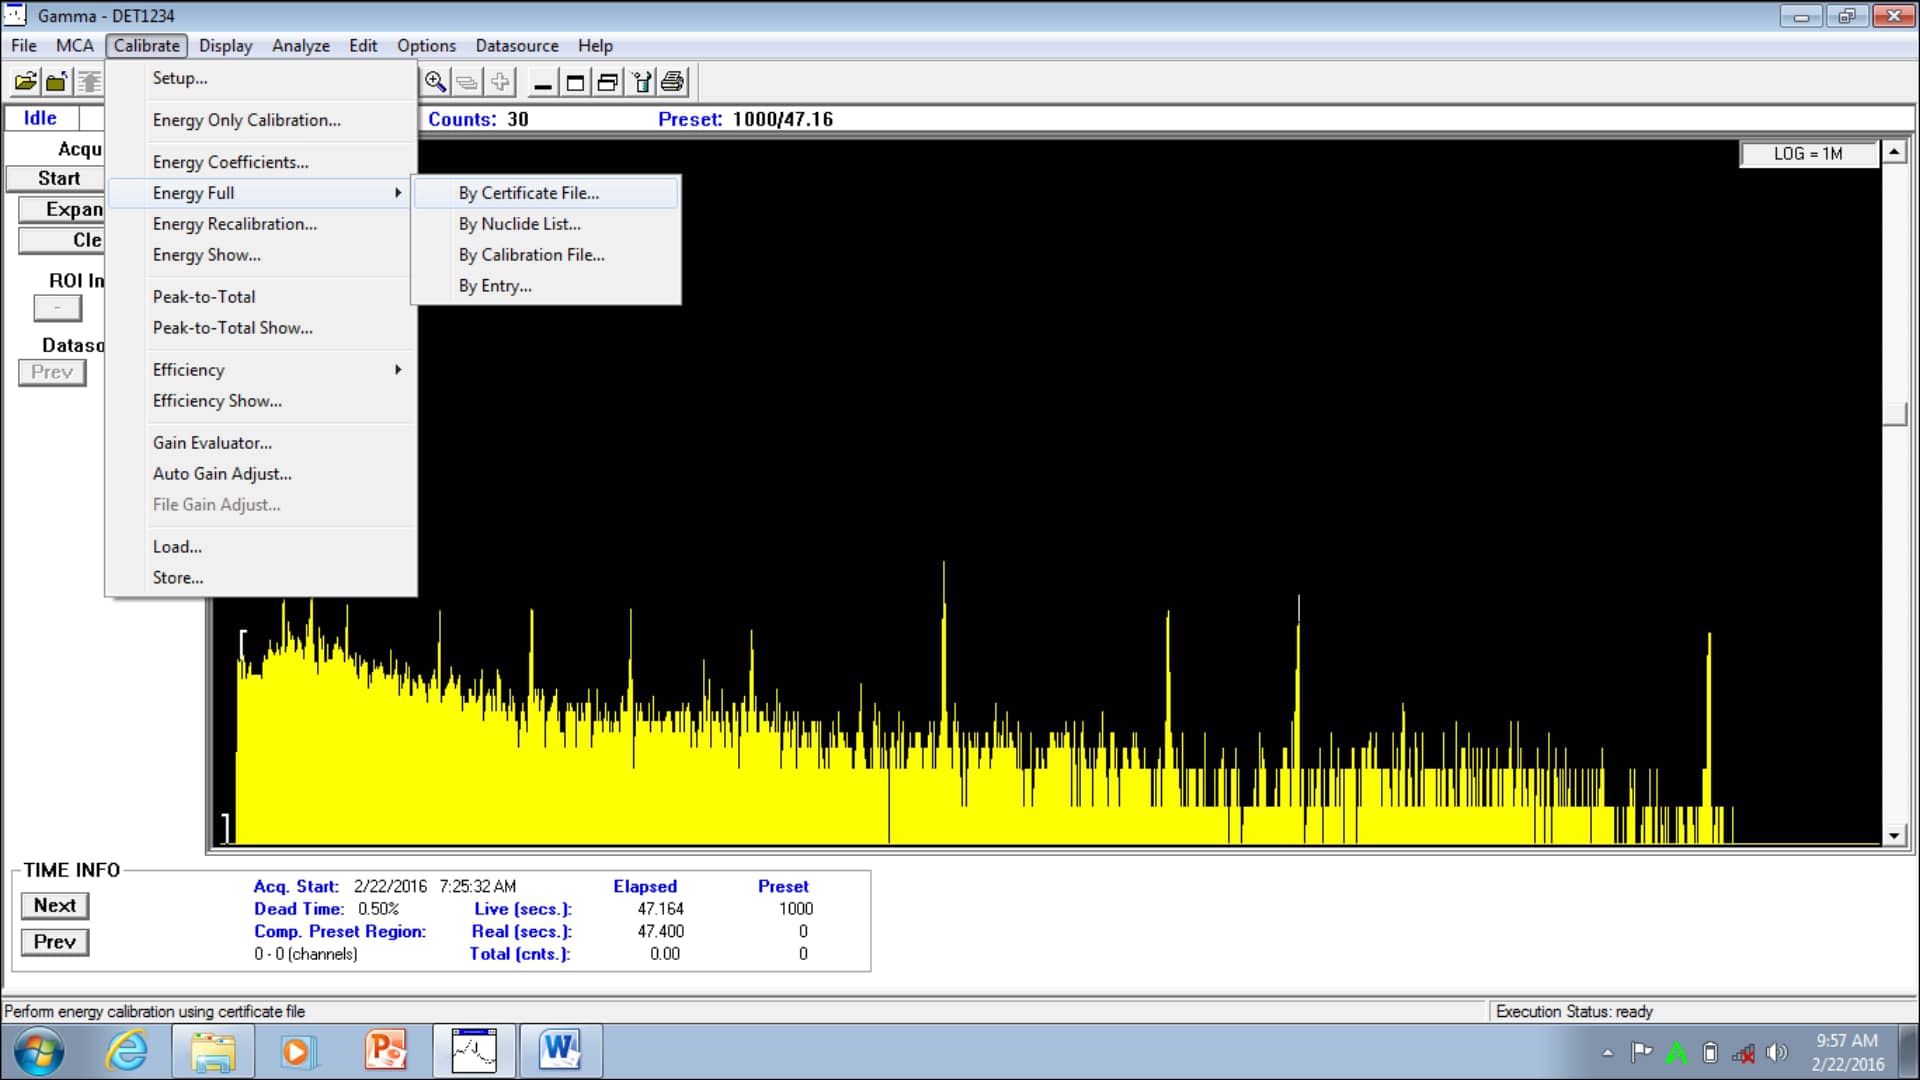Print the spectrum using the printer icon
The image size is (1920, 1080).
(673, 82)
